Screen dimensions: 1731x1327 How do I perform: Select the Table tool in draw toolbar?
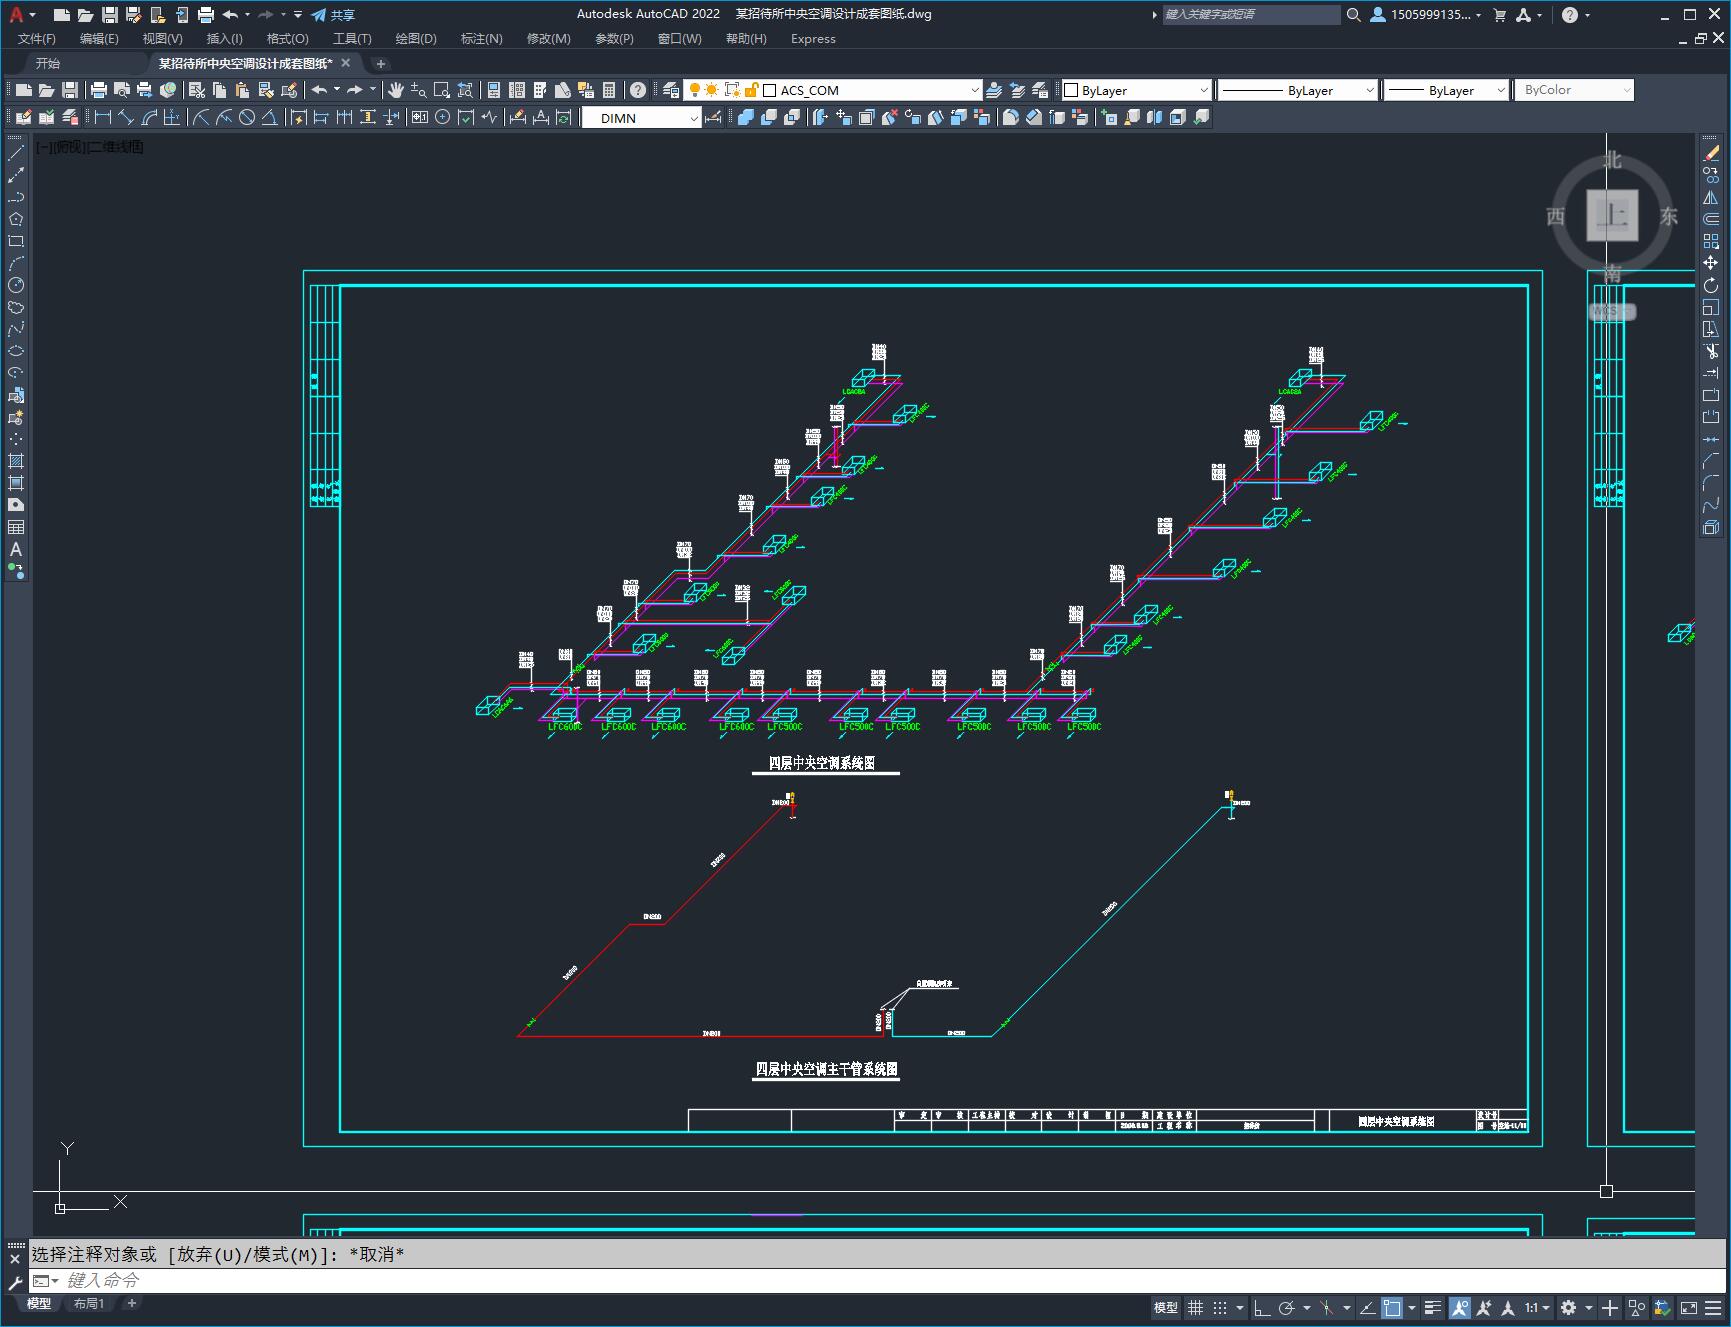16,527
